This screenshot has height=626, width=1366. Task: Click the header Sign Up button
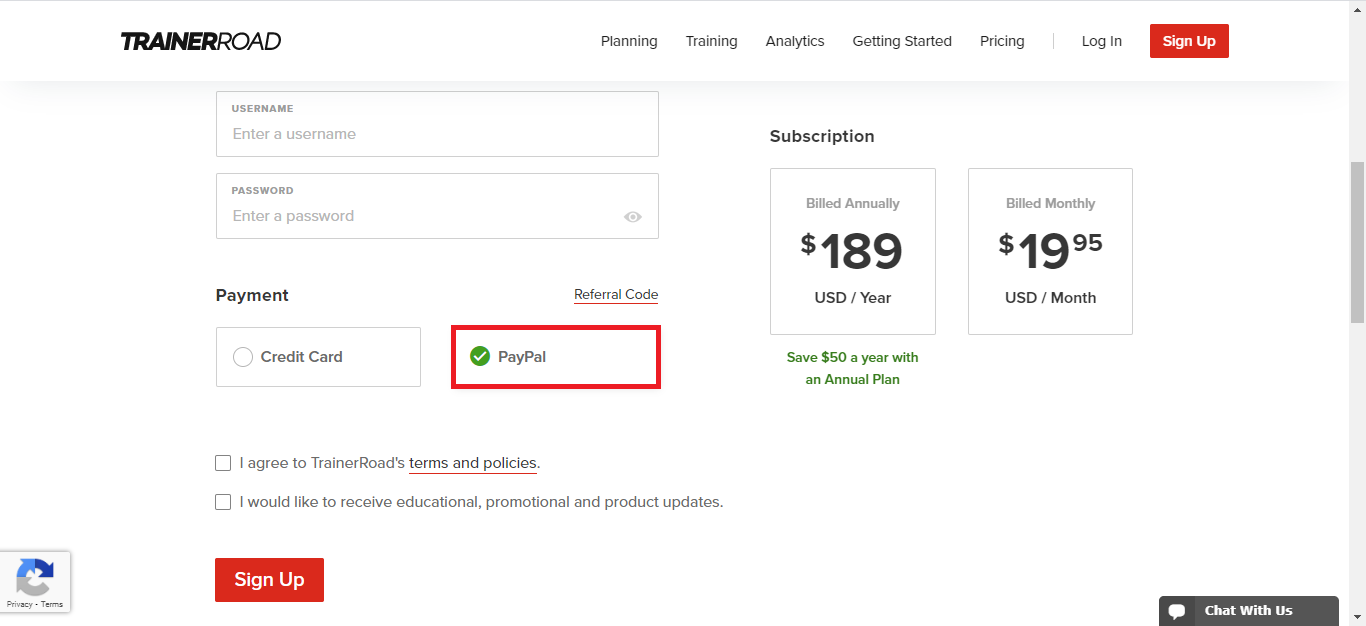(1189, 41)
